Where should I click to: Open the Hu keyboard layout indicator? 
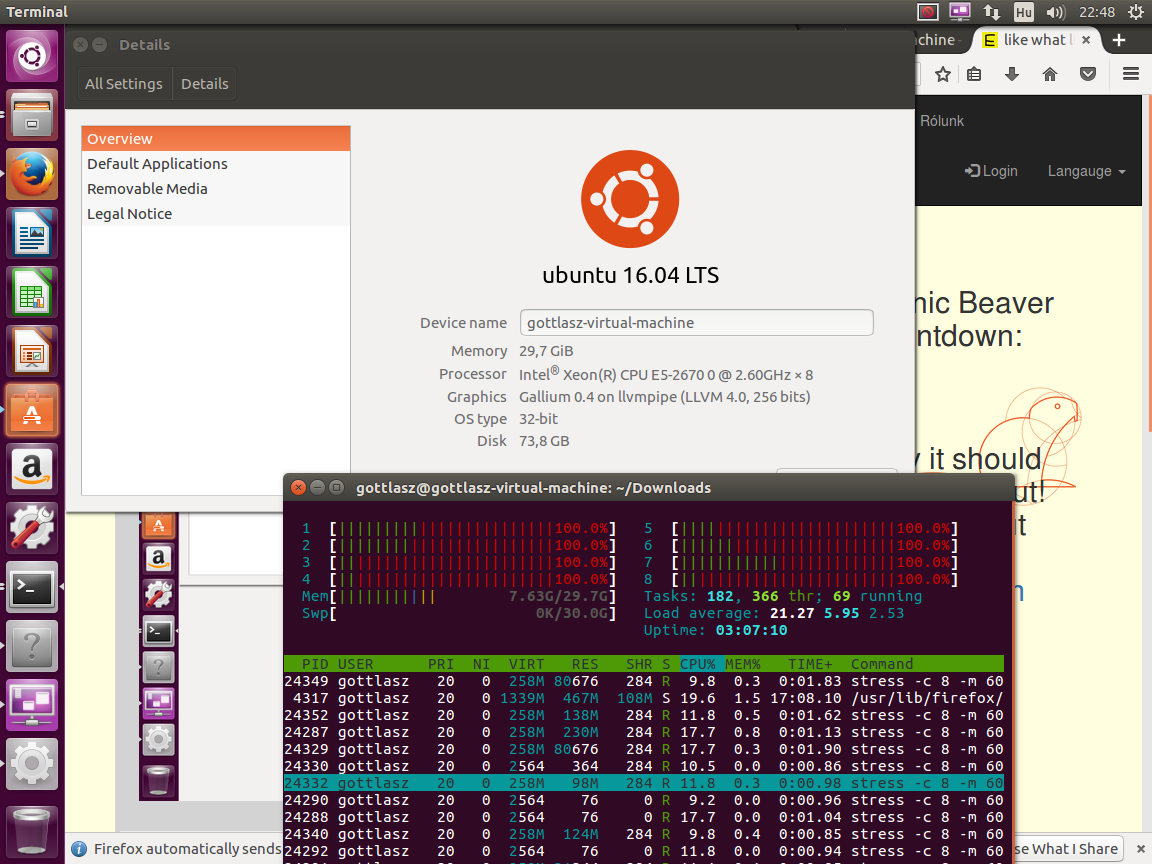(x=1023, y=12)
